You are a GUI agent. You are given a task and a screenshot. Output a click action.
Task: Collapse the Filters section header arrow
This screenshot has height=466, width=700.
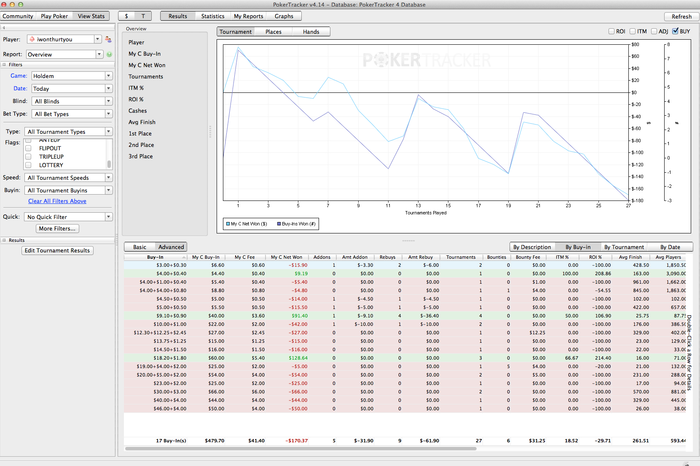(x=4, y=65)
